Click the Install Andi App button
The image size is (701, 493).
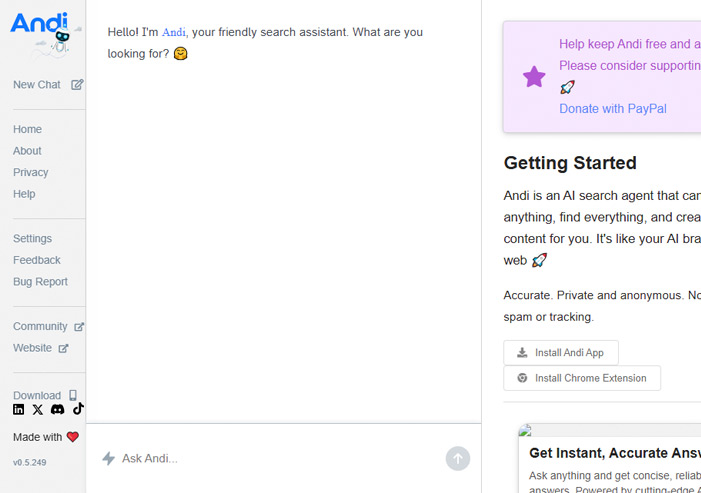[561, 353]
